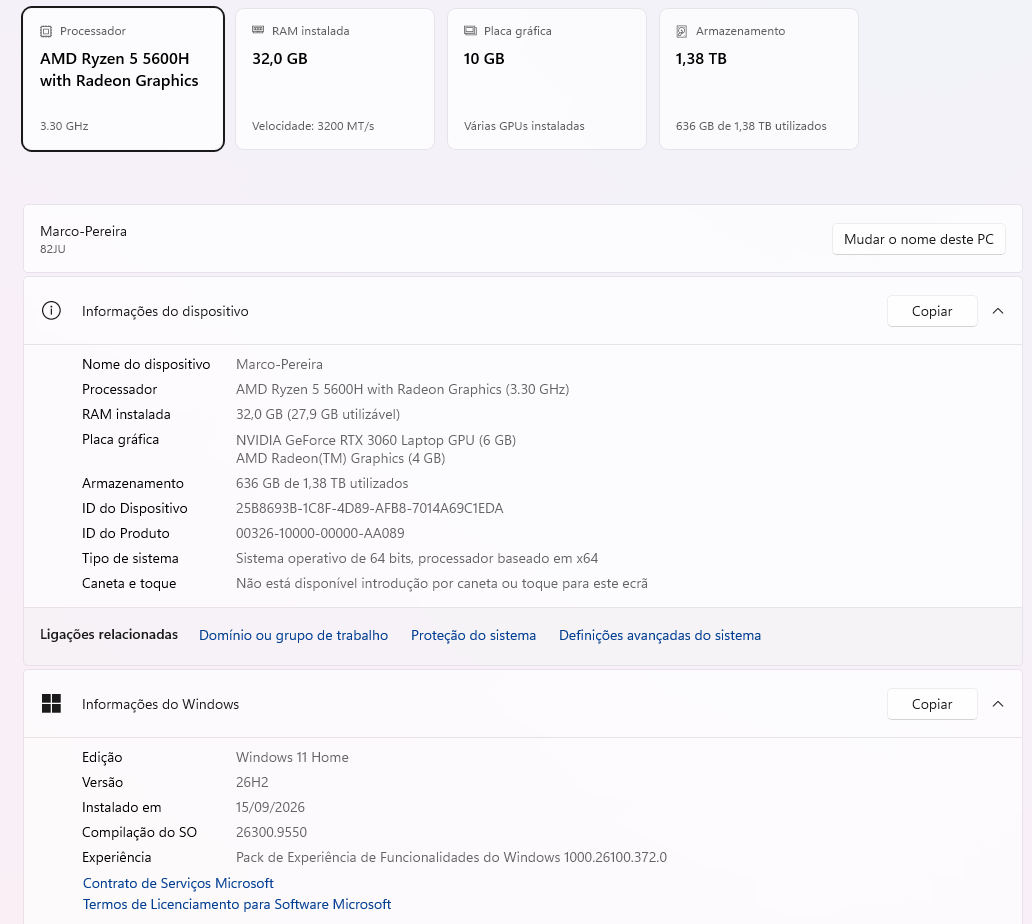This screenshot has width=1032, height=924.
Task: Select the 10 GB graphics card tile
Action: [x=547, y=79]
